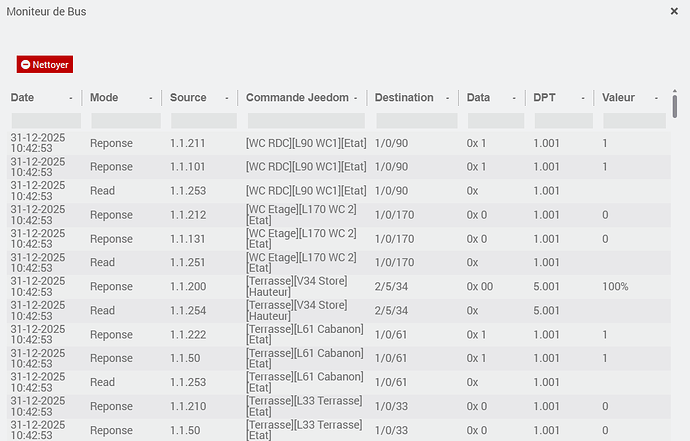
Task: Sort by the Source column header
Action: [x=188, y=97]
